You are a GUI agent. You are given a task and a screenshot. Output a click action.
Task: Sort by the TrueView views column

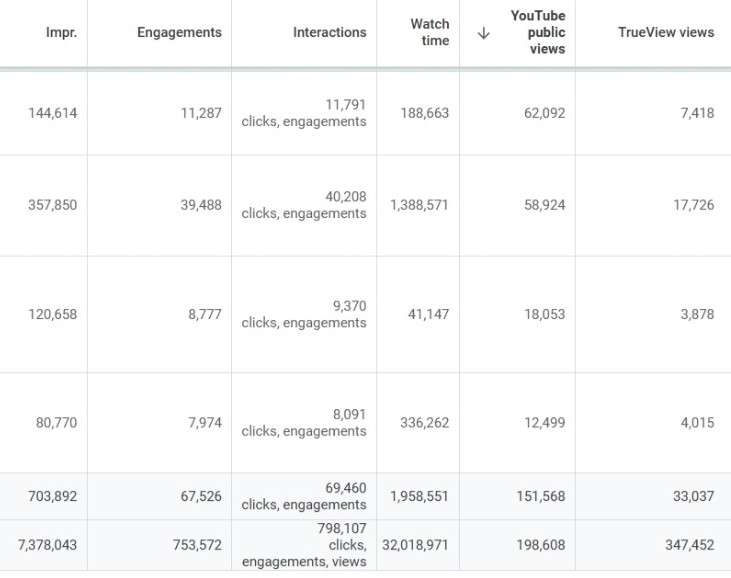[666, 33]
